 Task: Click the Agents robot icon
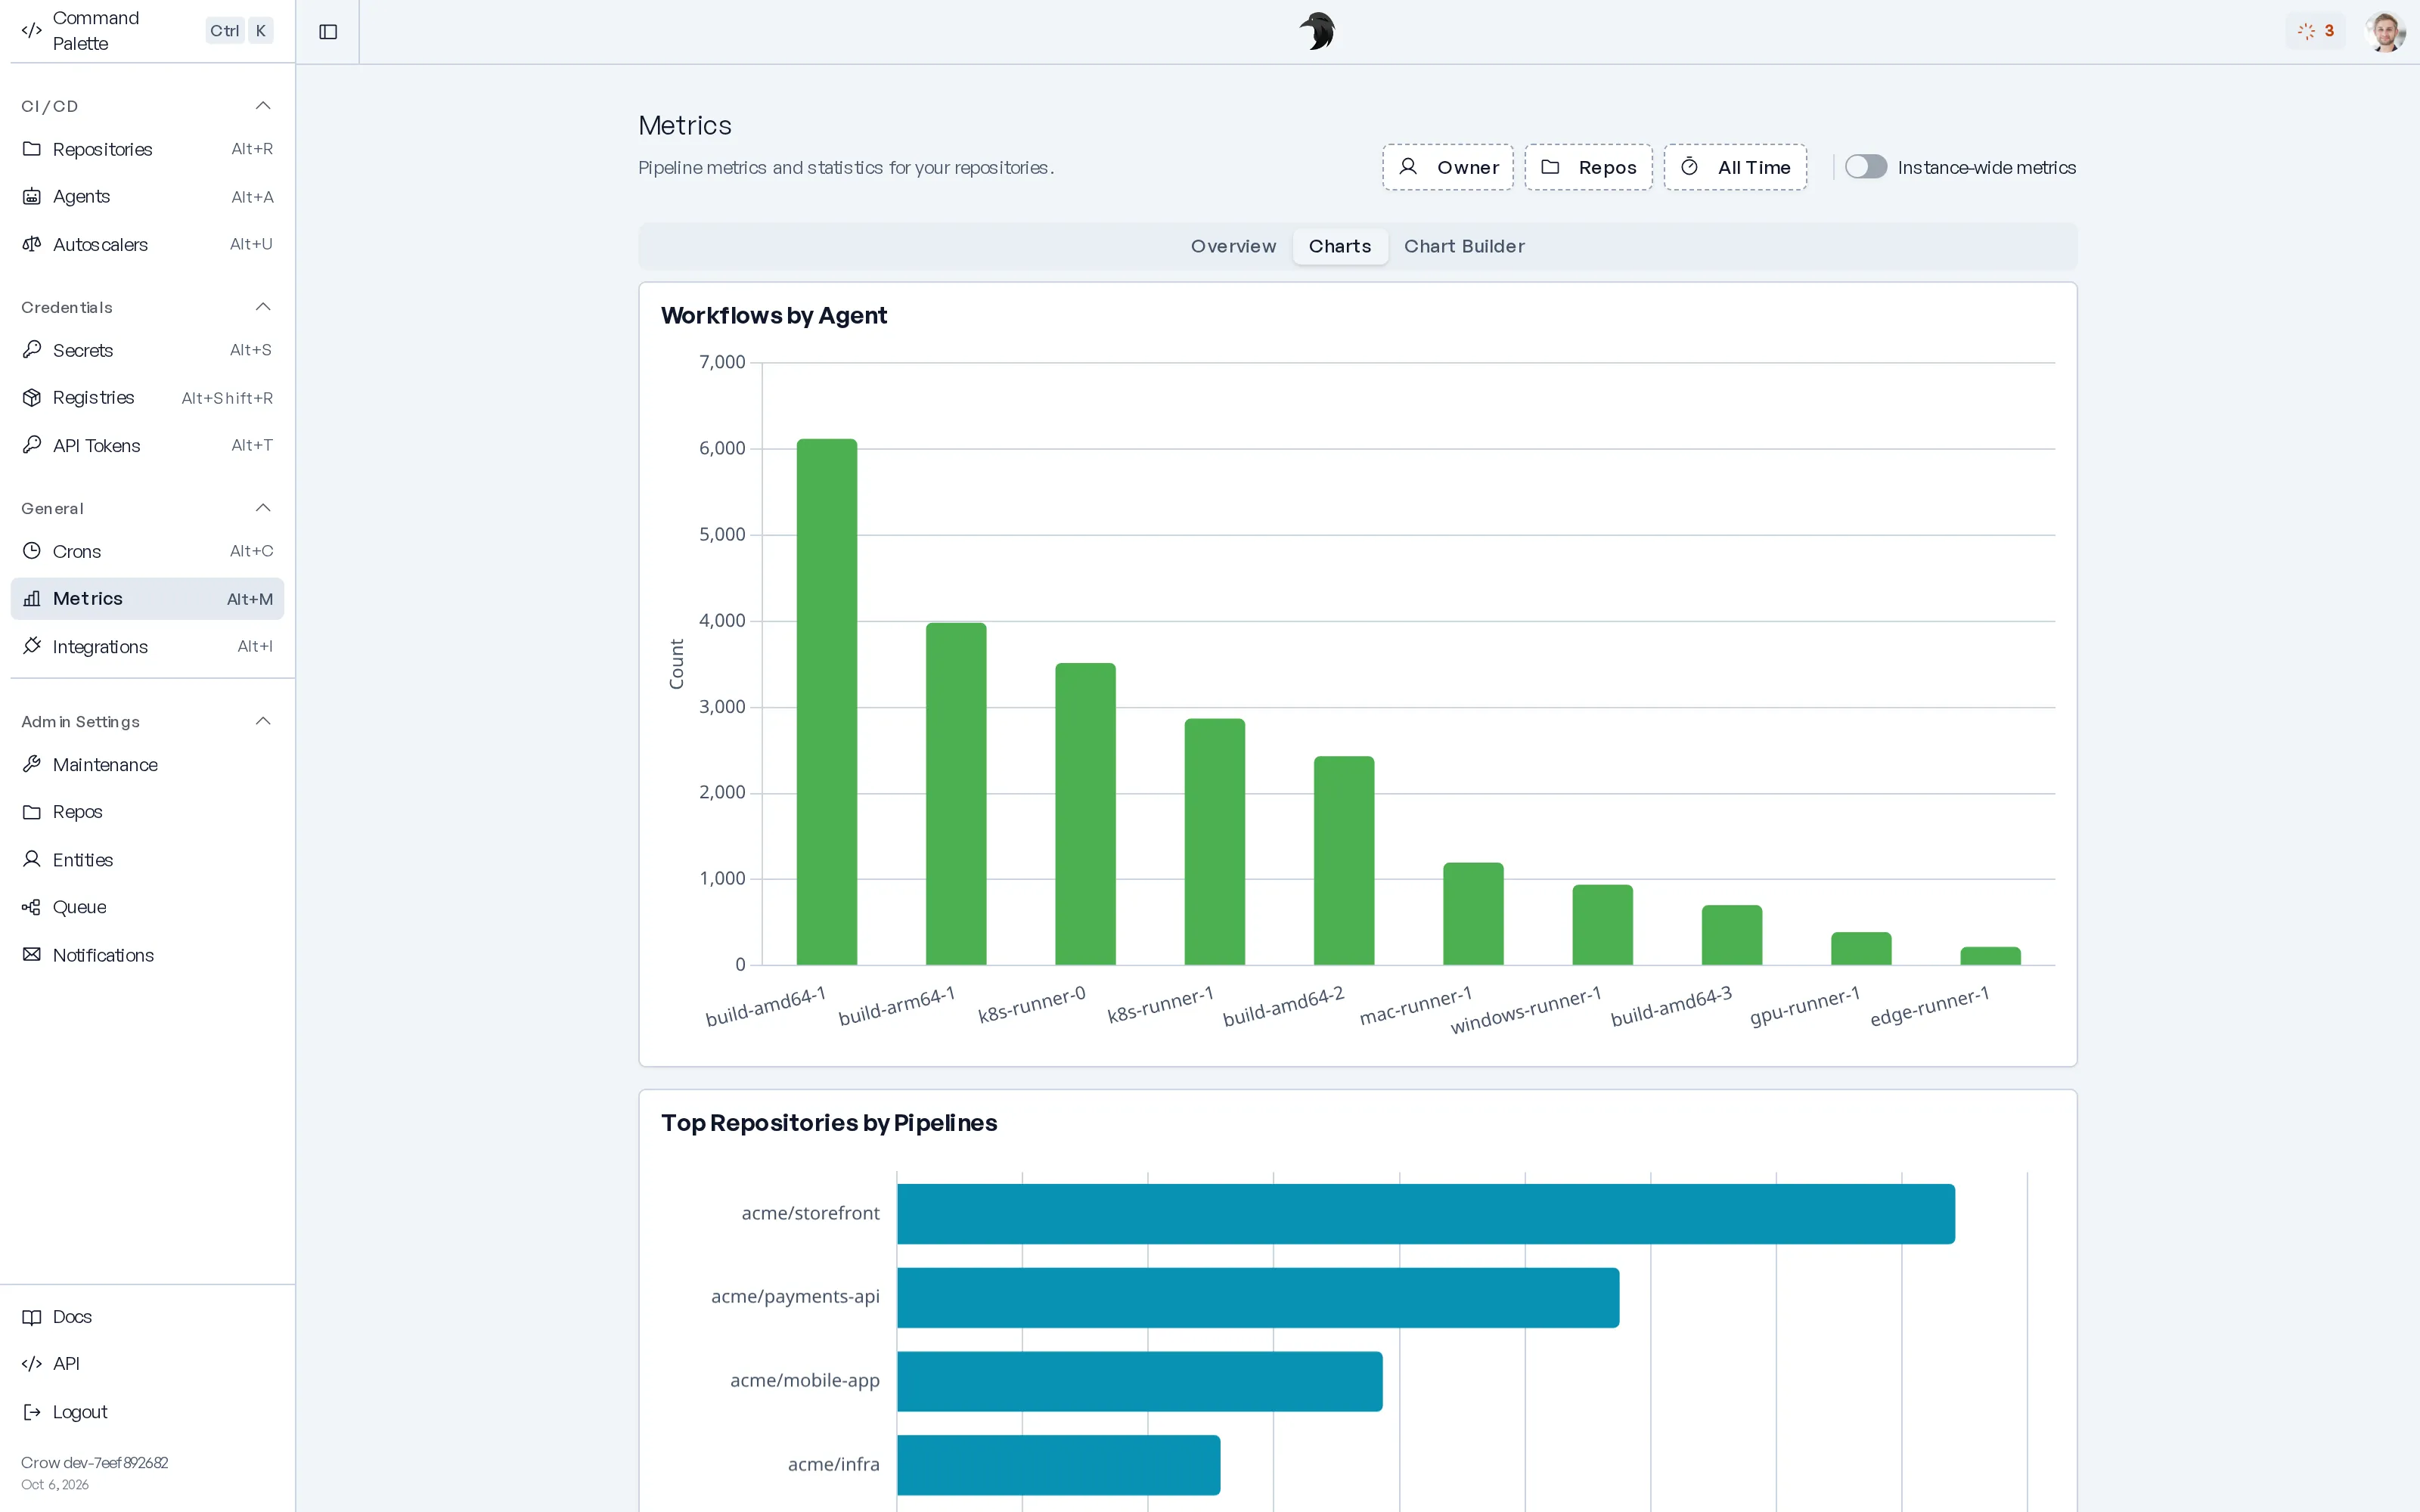pos(32,197)
